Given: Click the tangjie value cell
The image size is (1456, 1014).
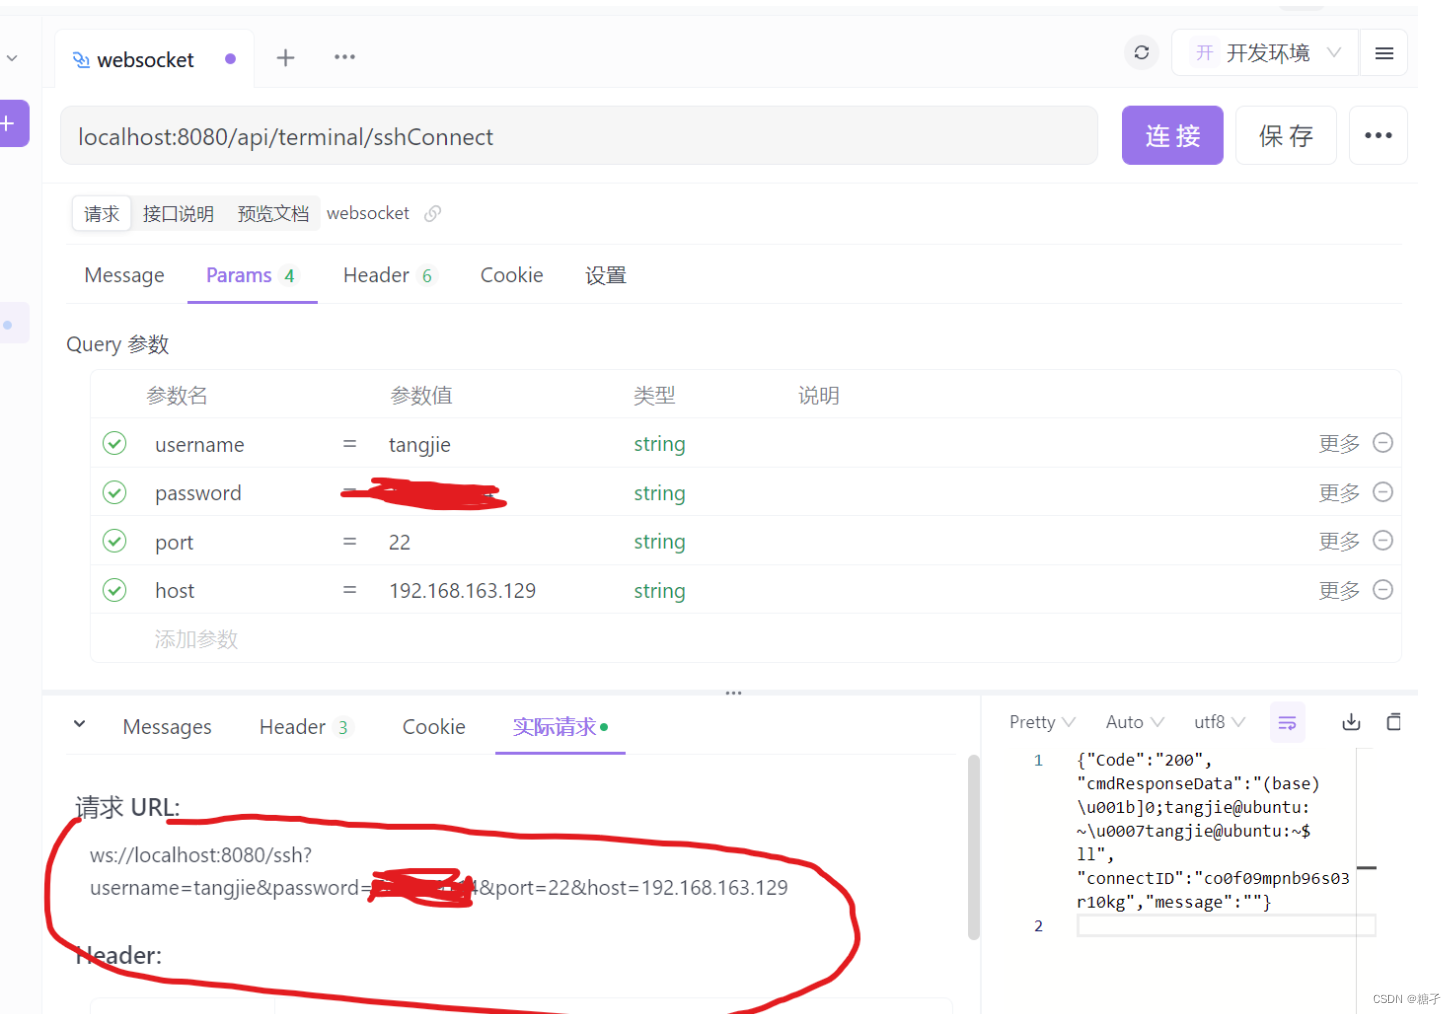Looking at the screenshot, I should [x=419, y=444].
